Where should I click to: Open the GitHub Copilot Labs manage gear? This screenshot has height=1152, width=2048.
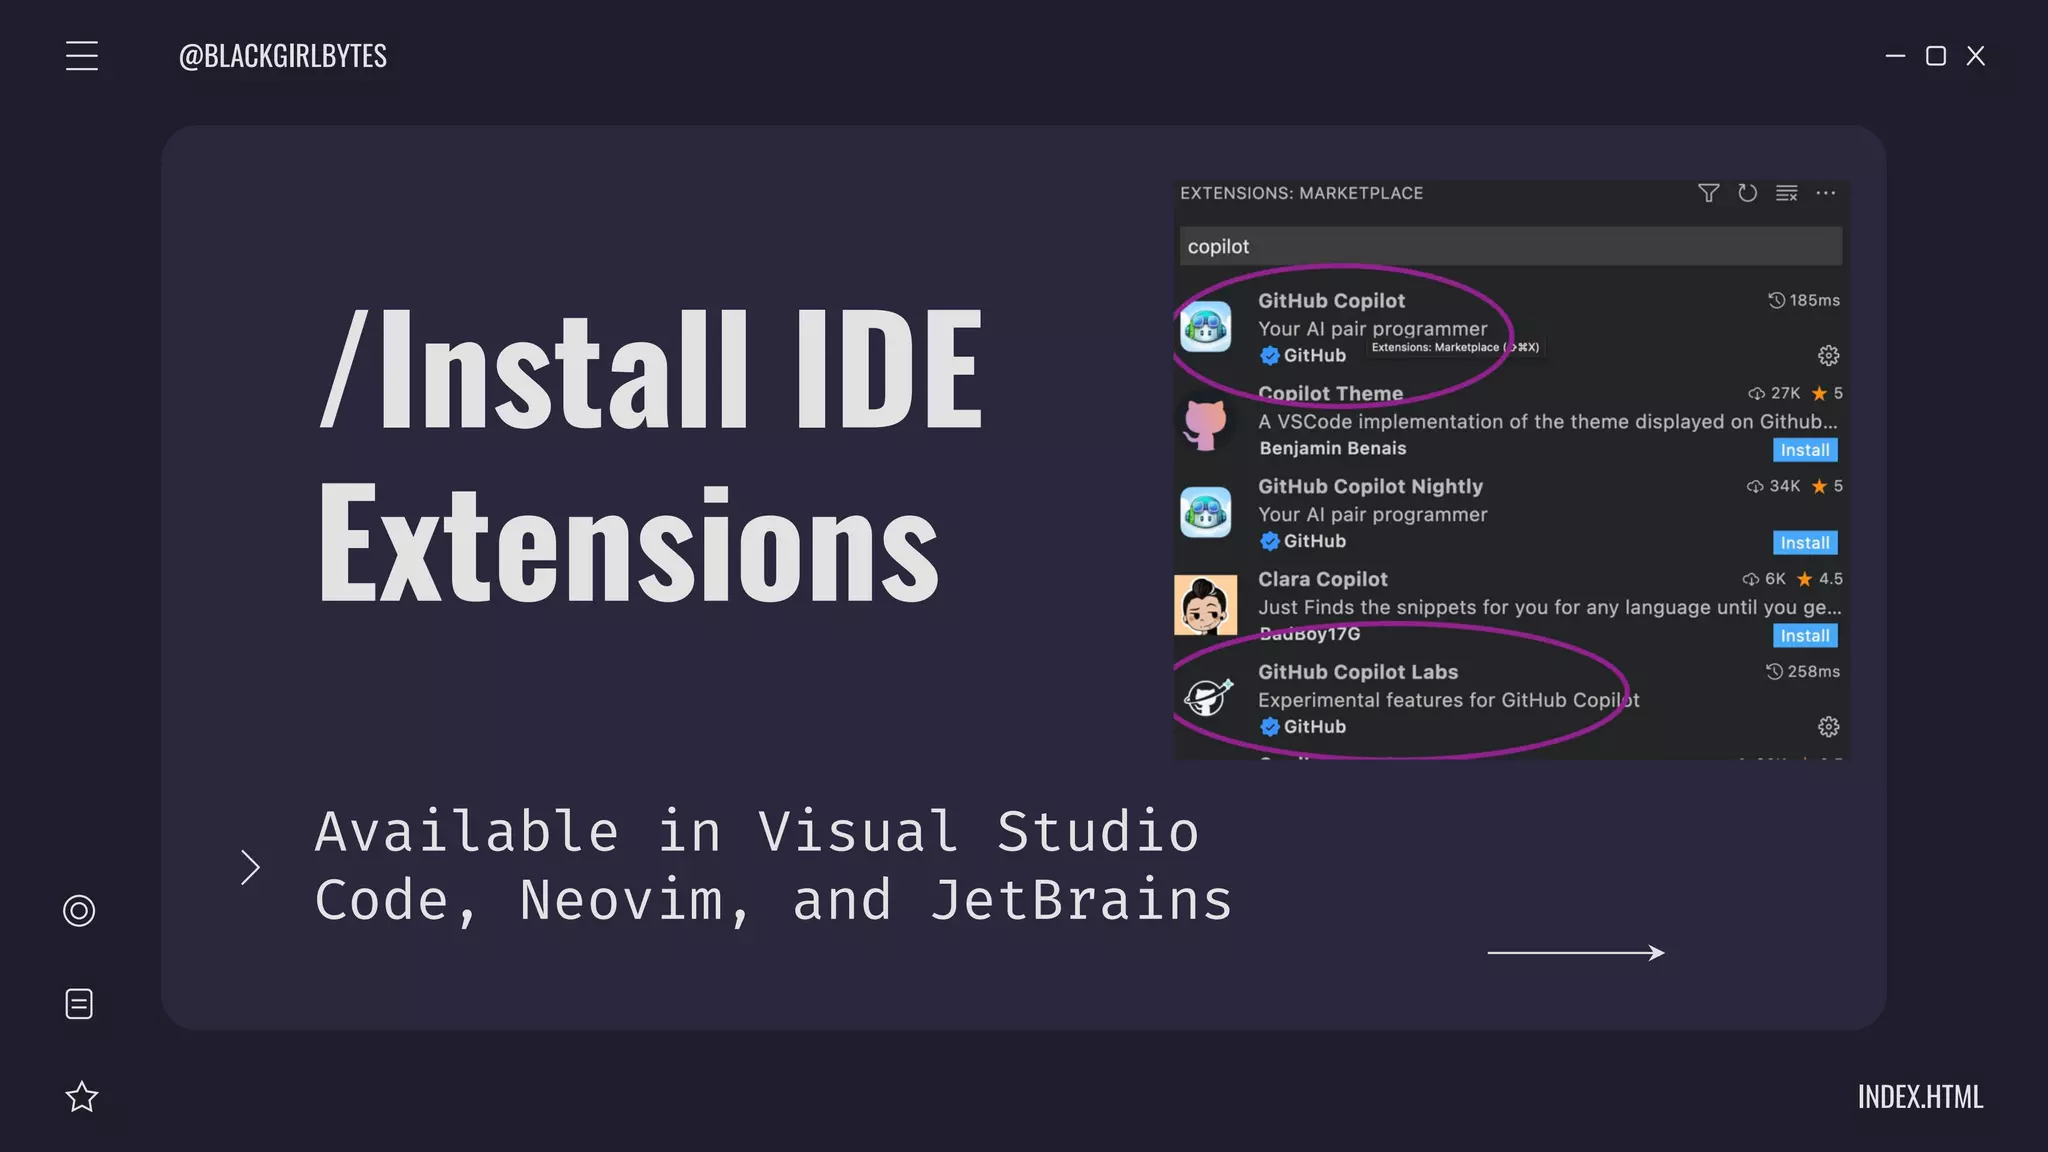[x=1828, y=727]
